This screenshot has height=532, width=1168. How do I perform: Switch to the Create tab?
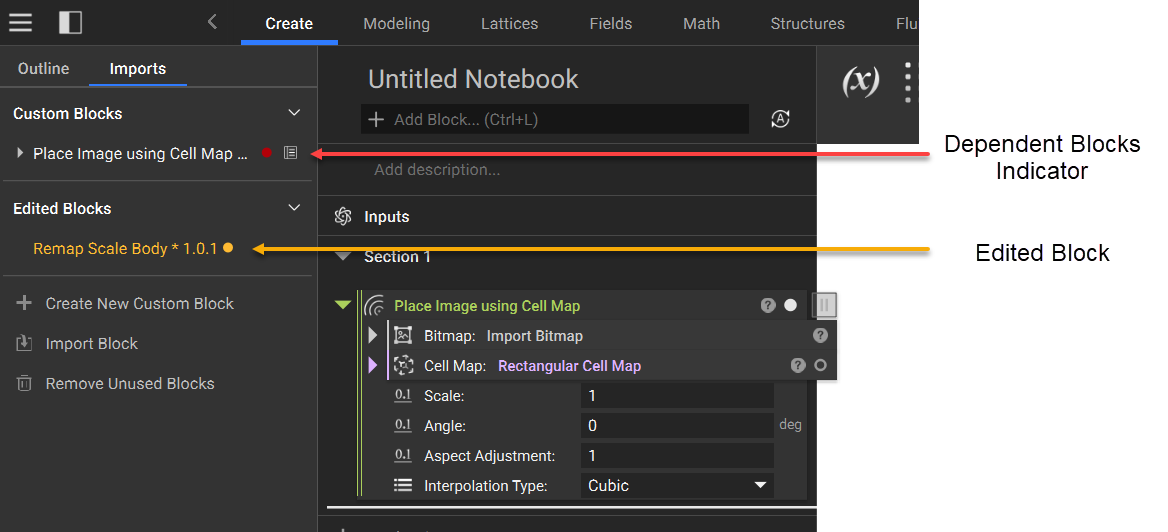tap(289, 23)
